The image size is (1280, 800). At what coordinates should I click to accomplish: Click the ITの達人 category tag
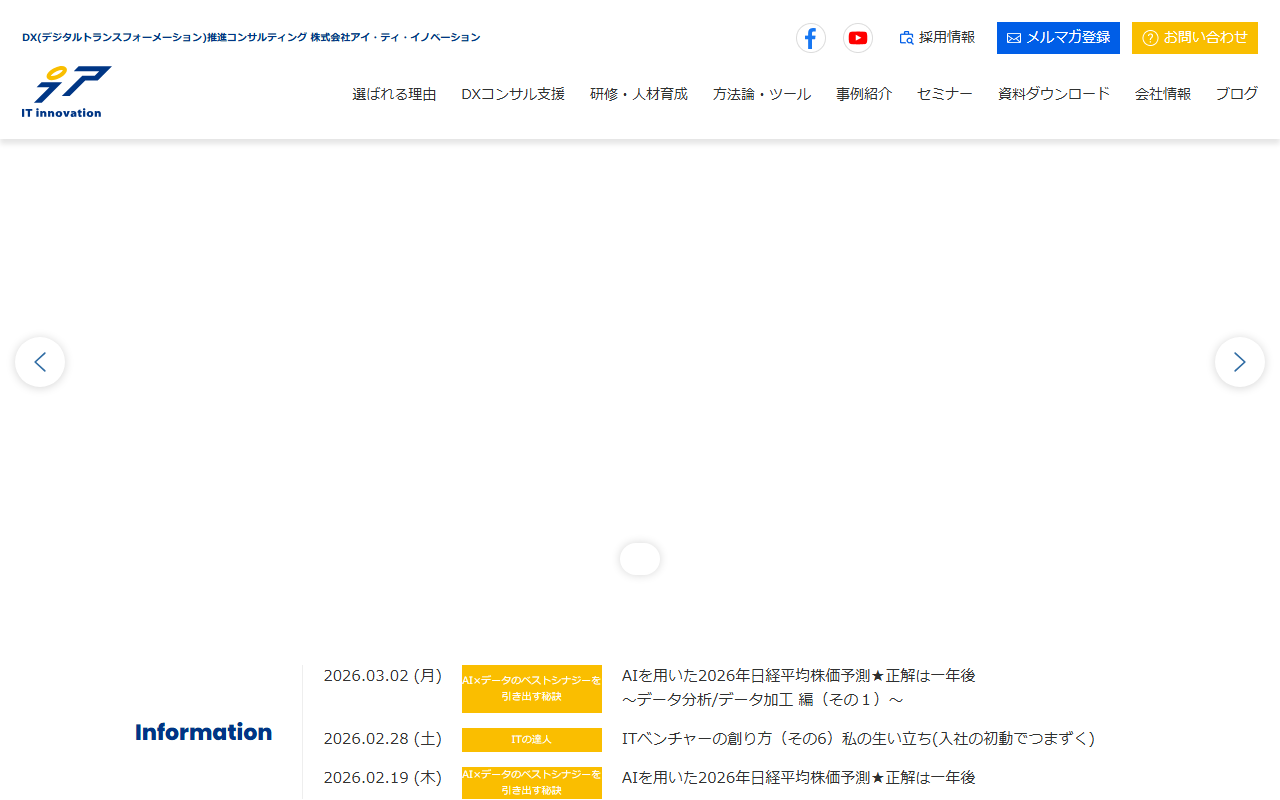point(531,740)
